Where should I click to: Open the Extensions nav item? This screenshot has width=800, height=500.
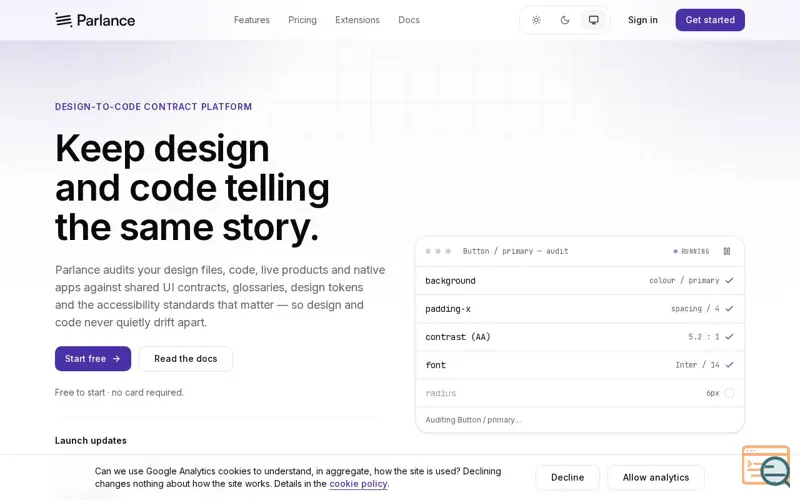(x=357, y=20)
